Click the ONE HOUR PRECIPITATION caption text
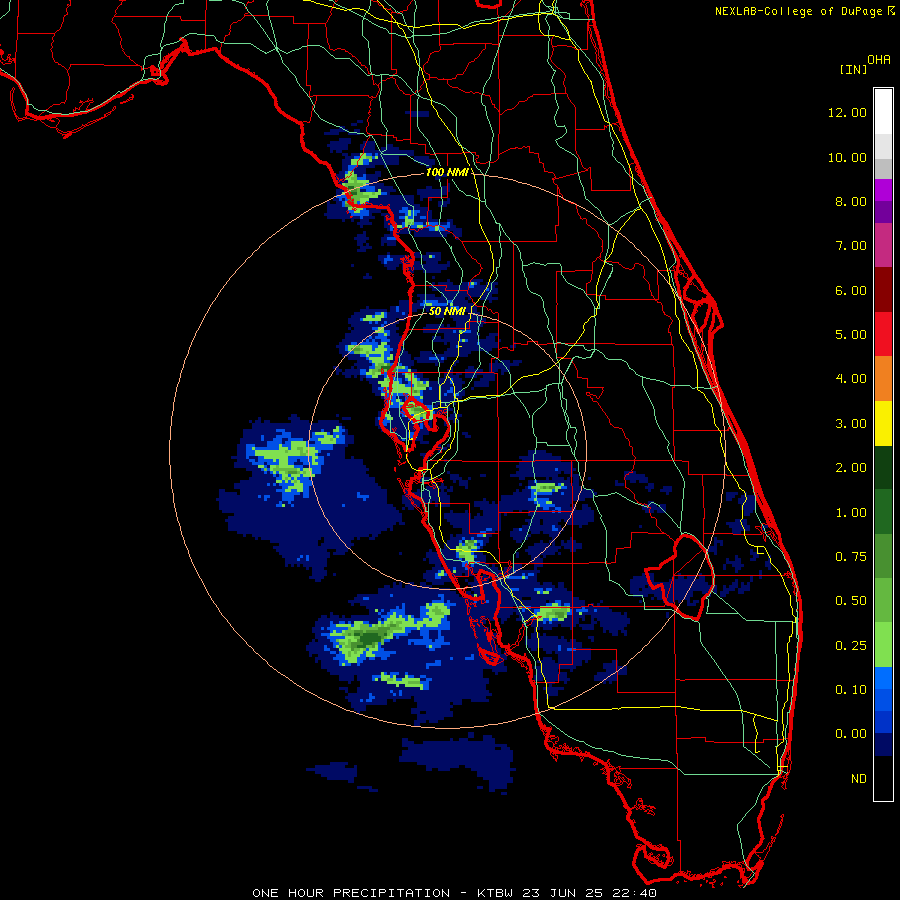 click(351, 893)
